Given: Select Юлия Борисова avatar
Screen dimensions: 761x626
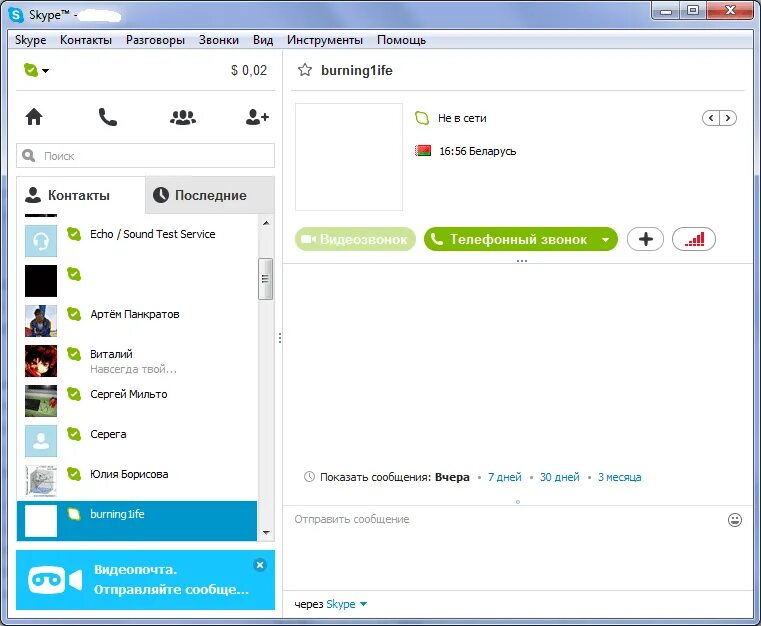Looking at the screenshot, I should 41,481.
